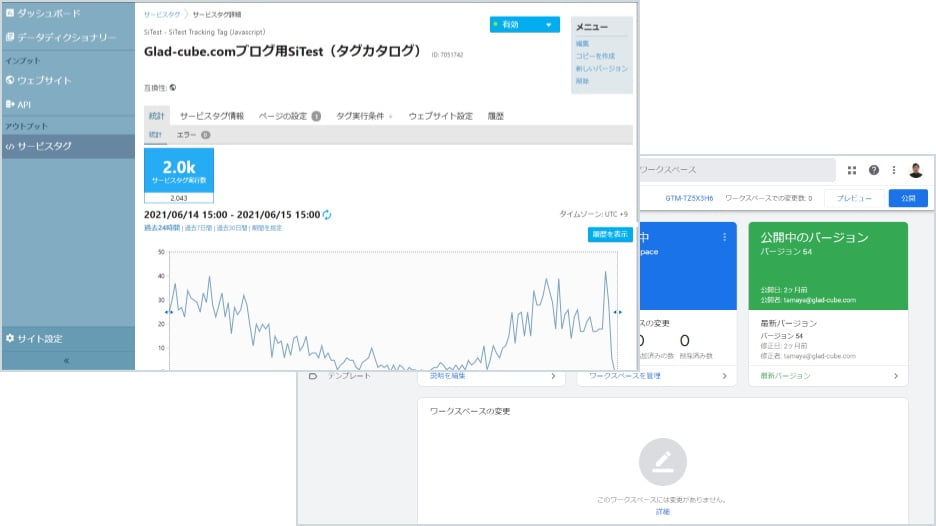Click the help question mark icon

point(873,170)
